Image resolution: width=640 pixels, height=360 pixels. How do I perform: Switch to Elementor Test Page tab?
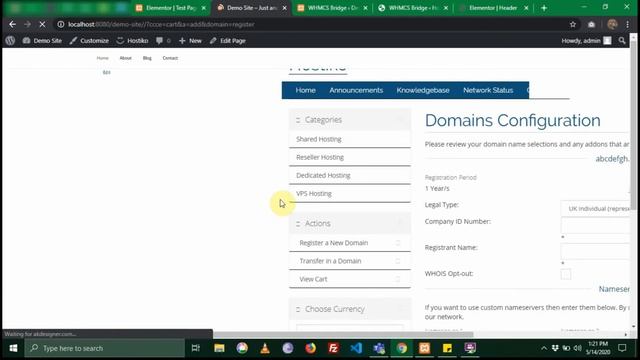(x=171, y=8)
